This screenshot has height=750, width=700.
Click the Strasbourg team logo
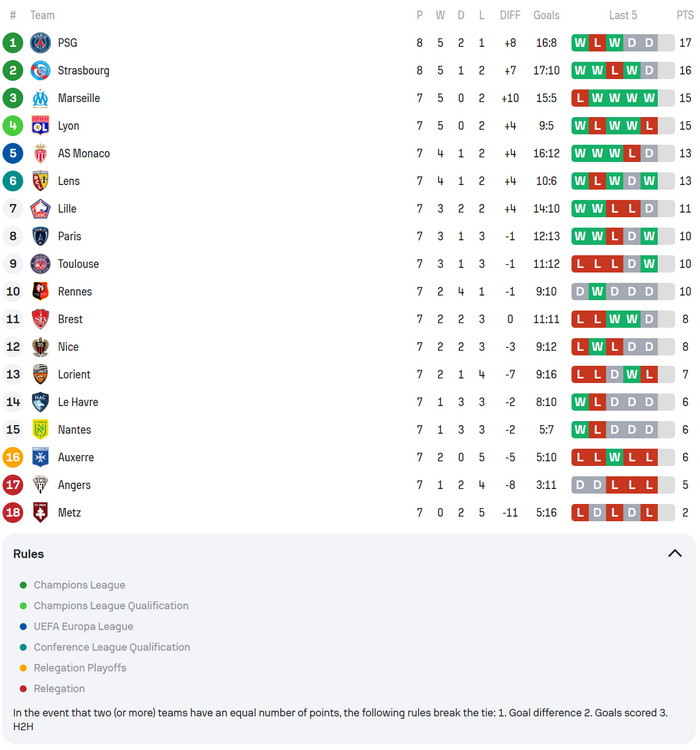point(40,71)
